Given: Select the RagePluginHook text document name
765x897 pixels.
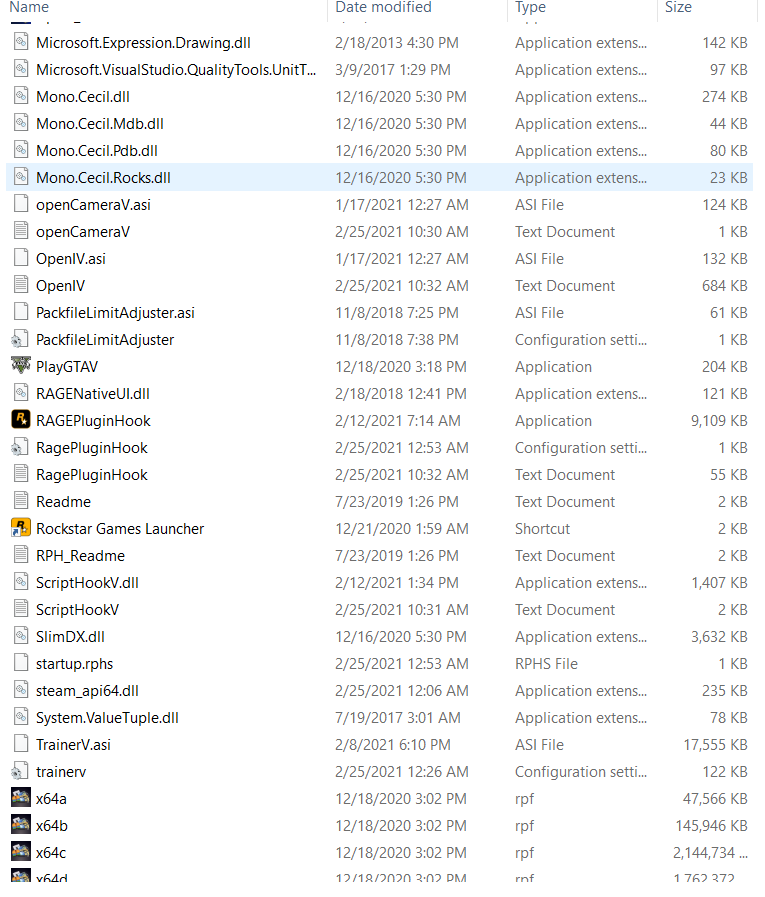Looking at the screenshot, I should click(92, 475).
